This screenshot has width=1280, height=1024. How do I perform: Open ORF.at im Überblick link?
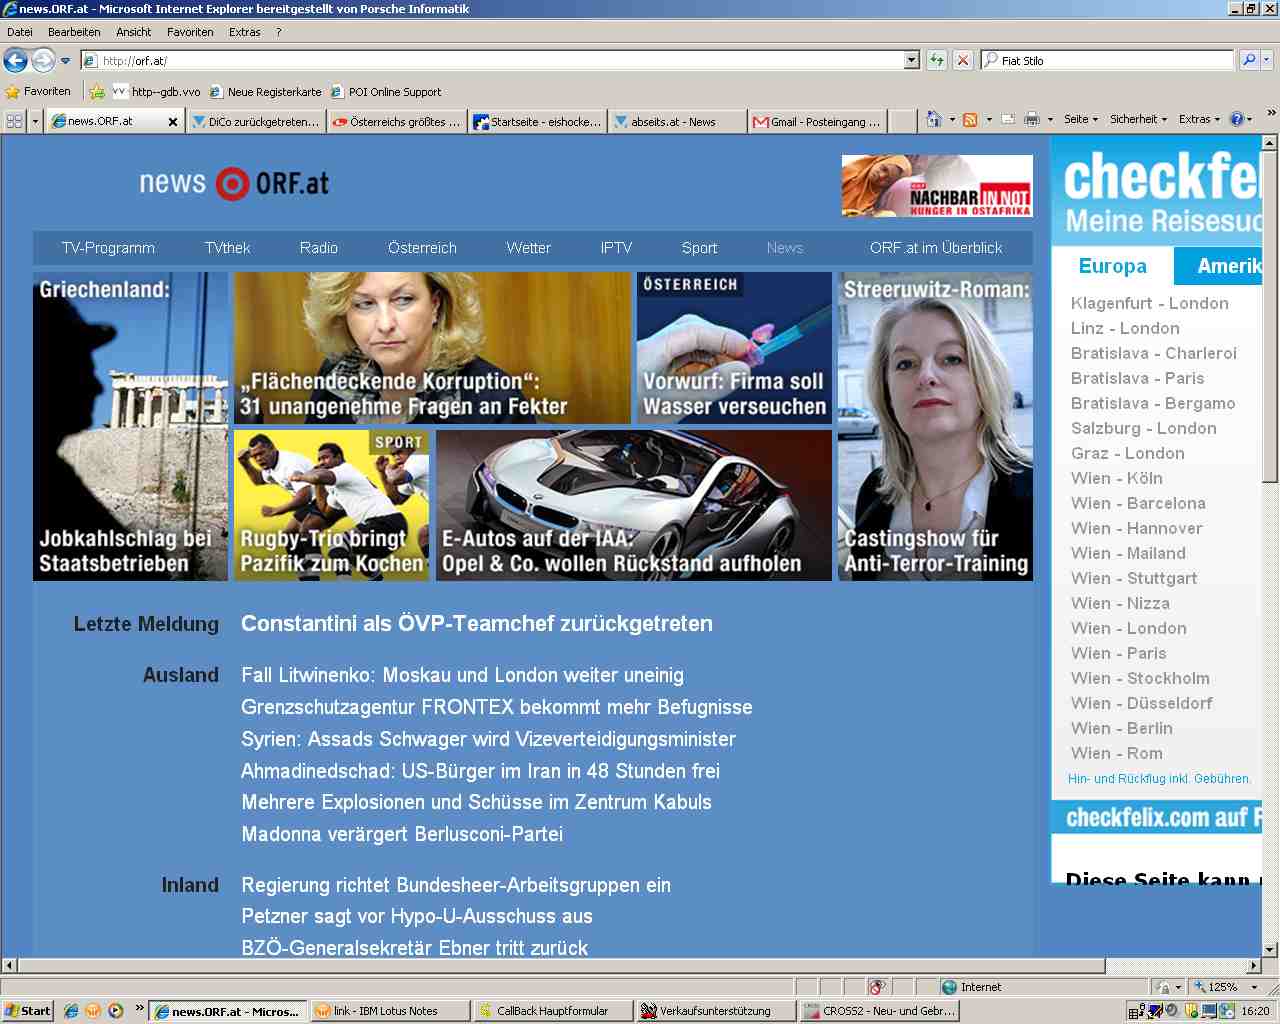tap(936, 248)
